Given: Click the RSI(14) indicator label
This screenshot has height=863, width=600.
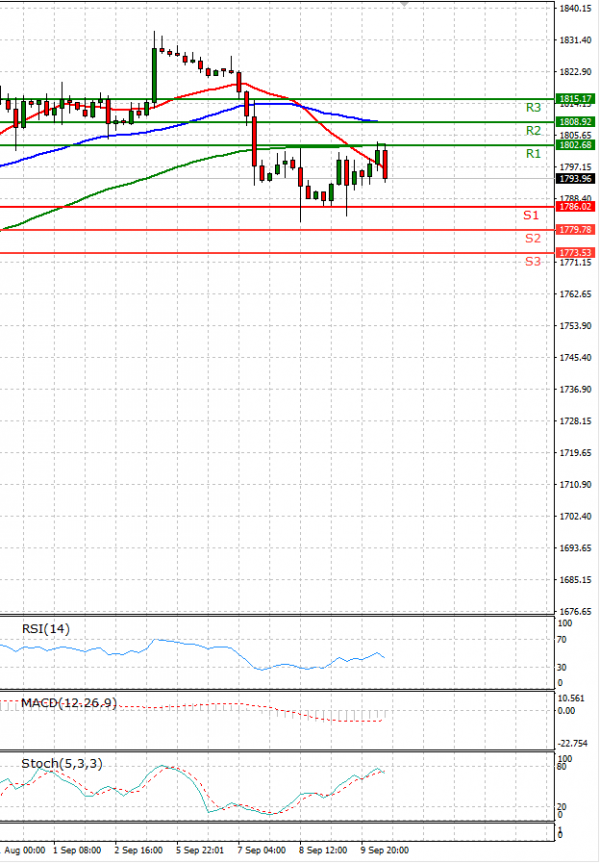Looking at the screenshot, I should (x=46, y=629).
